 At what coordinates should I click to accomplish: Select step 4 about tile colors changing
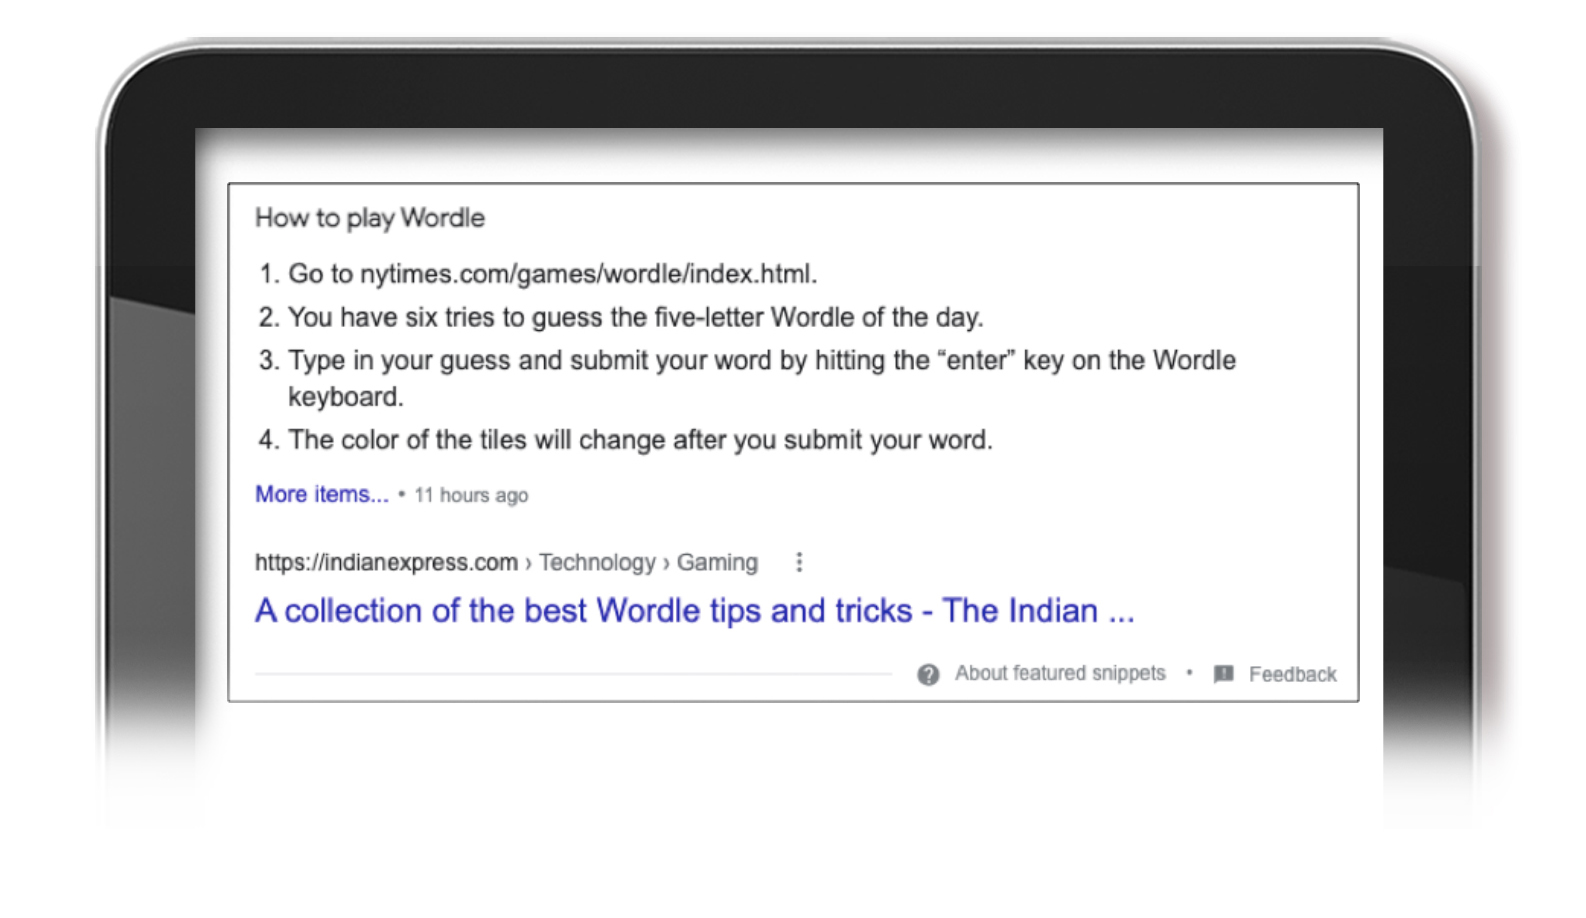pos(640,440)
